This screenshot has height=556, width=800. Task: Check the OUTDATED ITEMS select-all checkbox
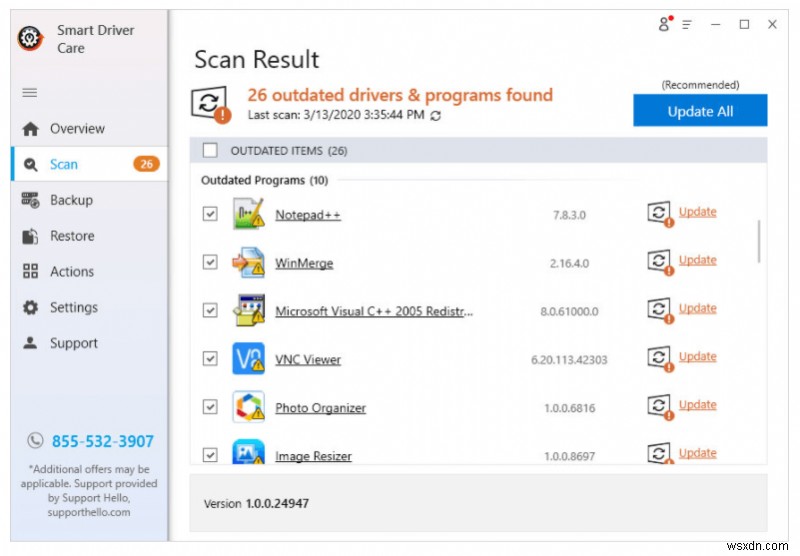pos(210,150)
